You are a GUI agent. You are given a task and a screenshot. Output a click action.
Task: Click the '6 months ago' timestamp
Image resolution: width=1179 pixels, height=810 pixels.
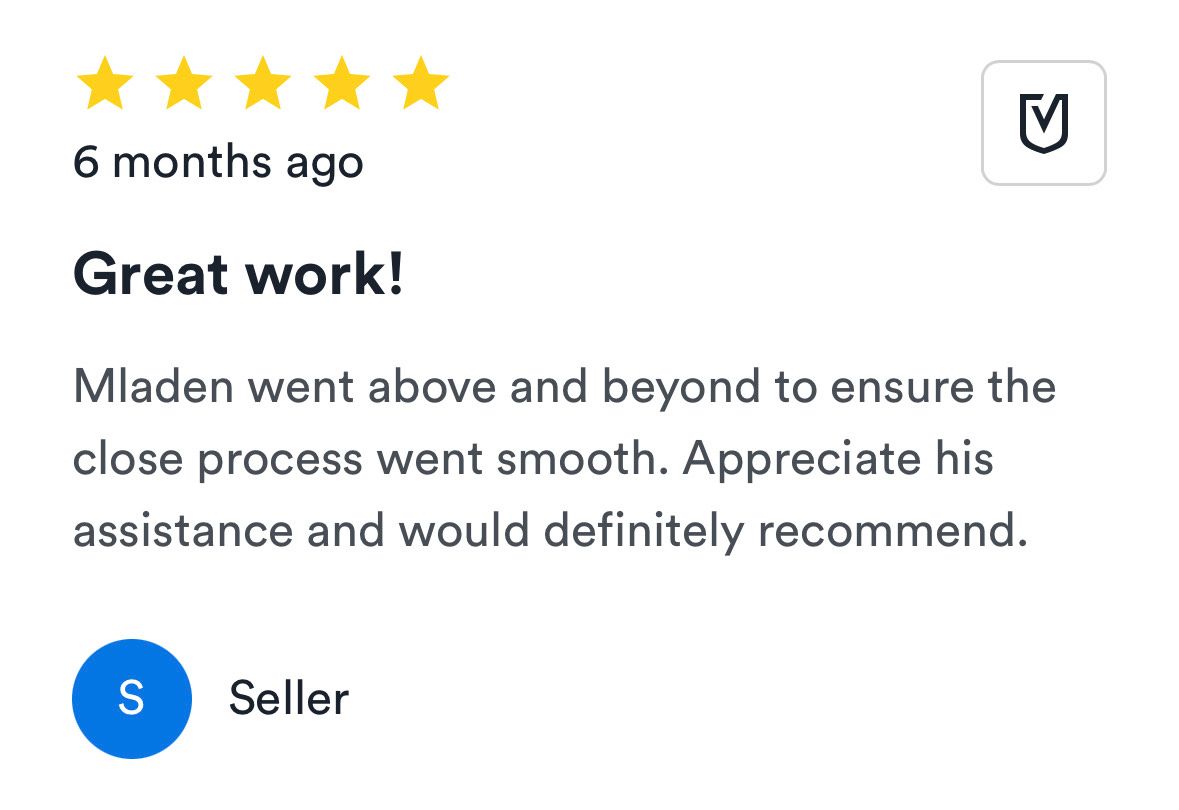[218, 162]
